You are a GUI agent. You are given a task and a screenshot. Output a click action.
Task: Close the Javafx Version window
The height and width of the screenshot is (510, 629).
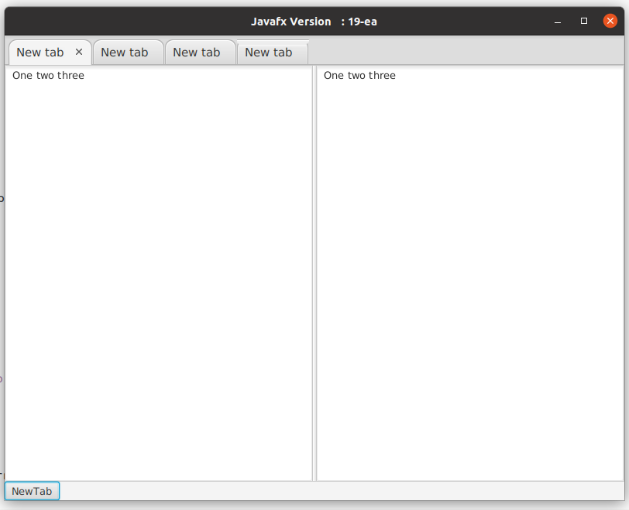pyautogui.click(x=610, y=21)
